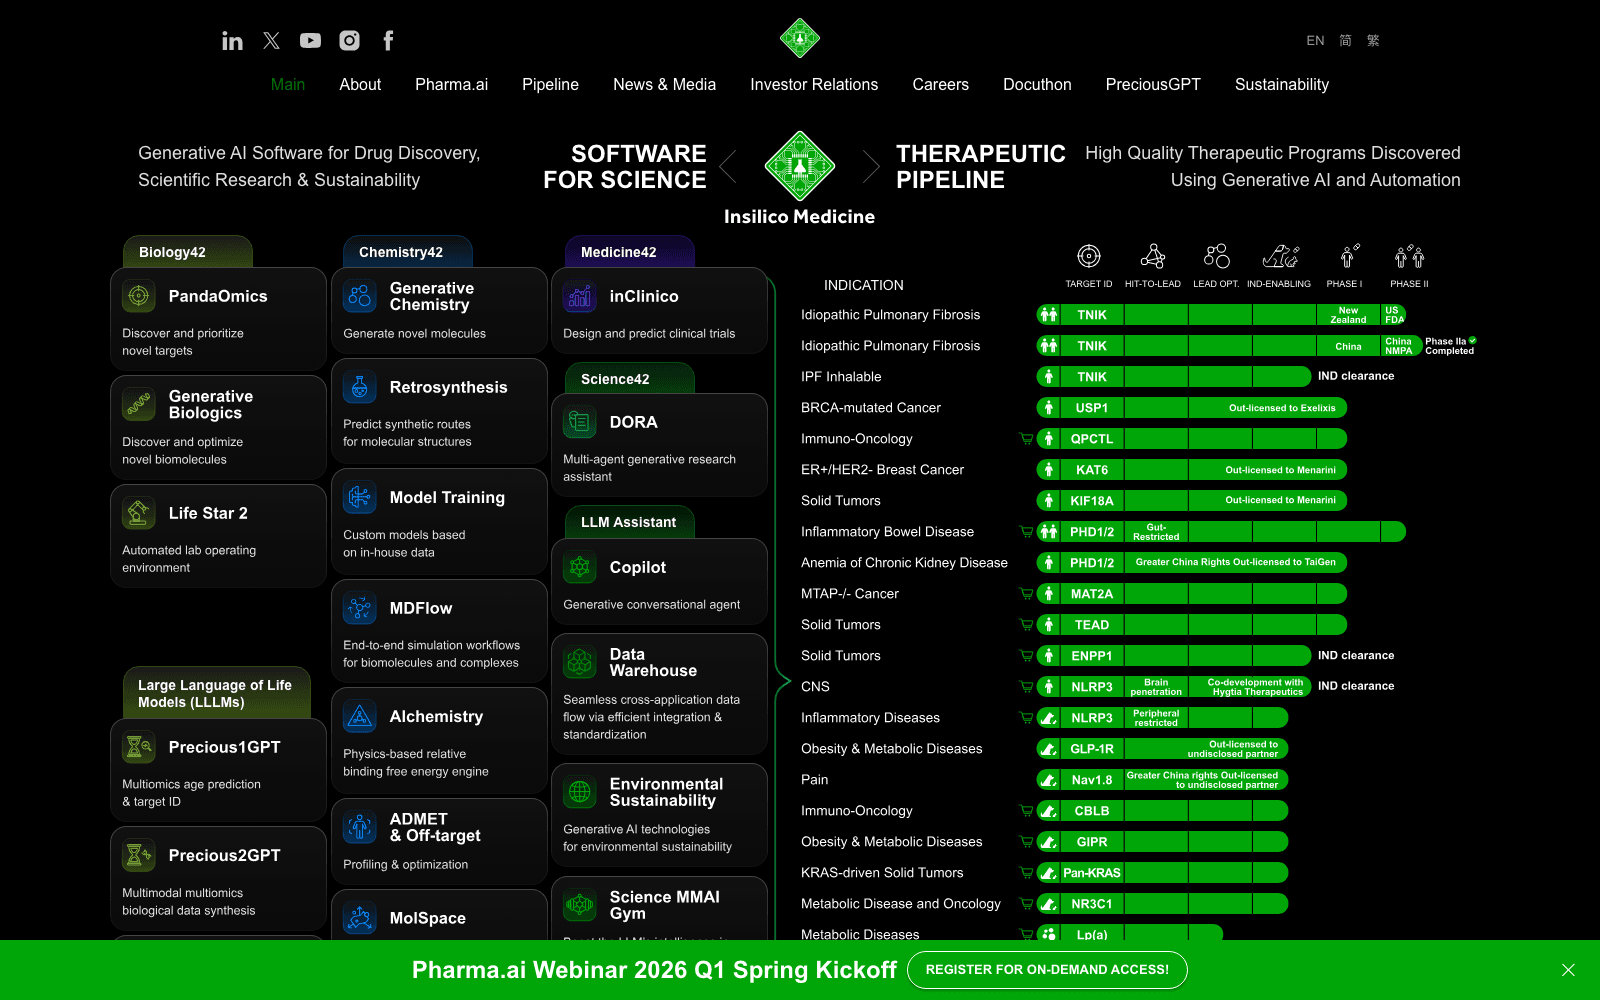
Task: Select the LLM Assistant tab
Action: coord(630,522)
